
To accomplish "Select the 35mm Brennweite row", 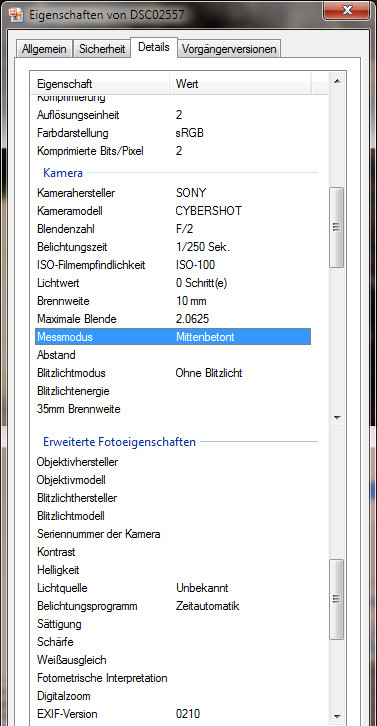I will pyautogui.click(x=173, y=409).
